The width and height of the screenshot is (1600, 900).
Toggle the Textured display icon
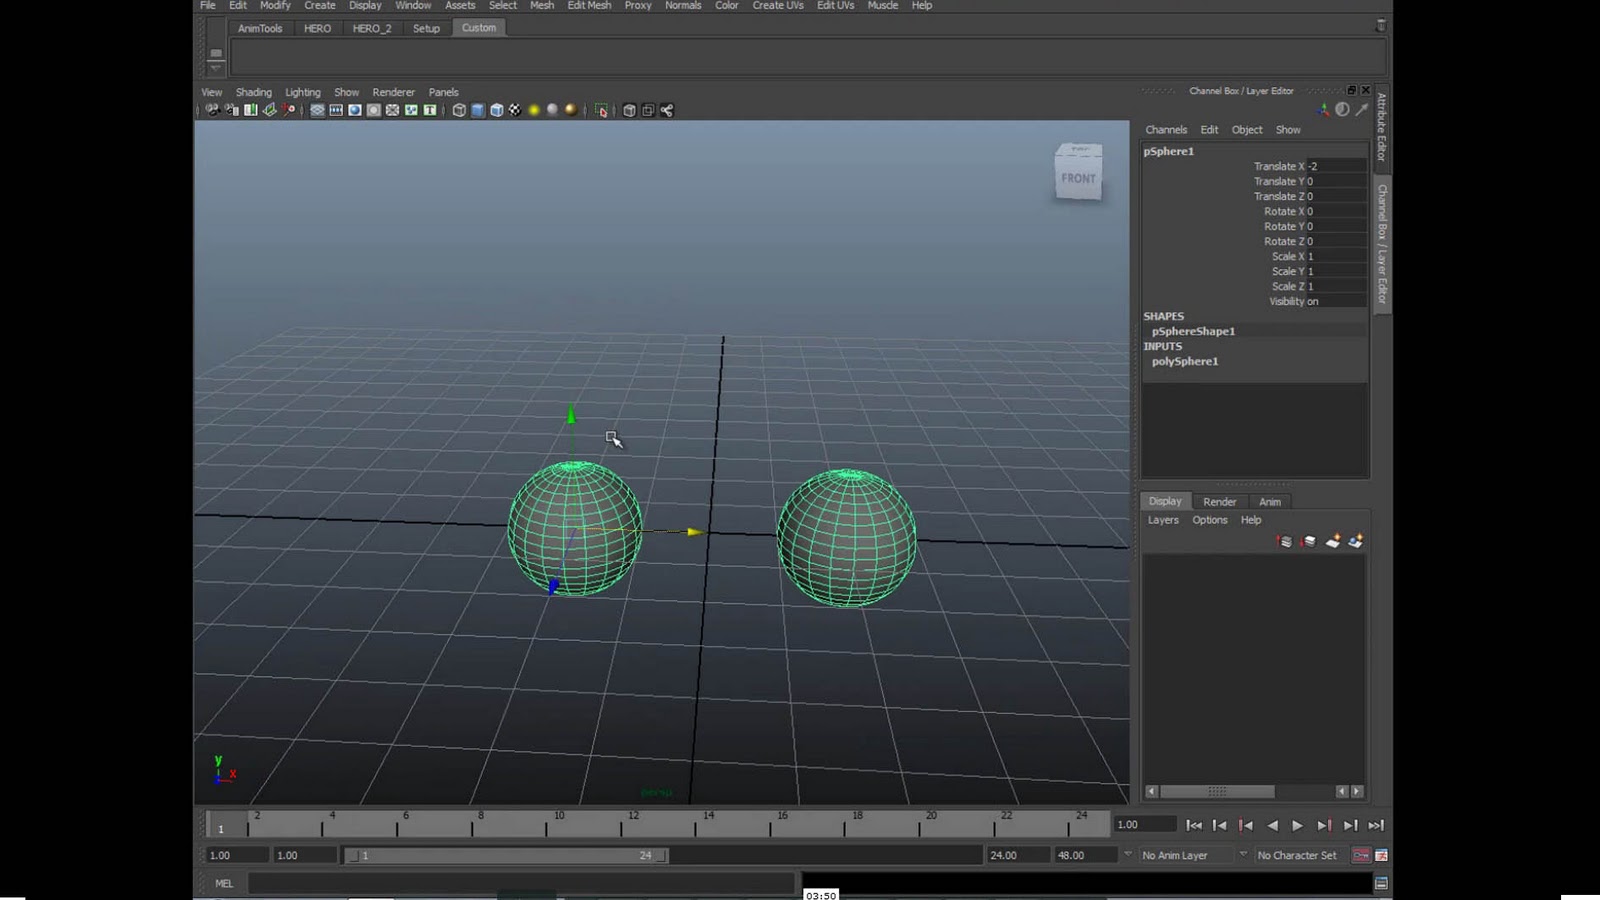[x=515, y=110]
